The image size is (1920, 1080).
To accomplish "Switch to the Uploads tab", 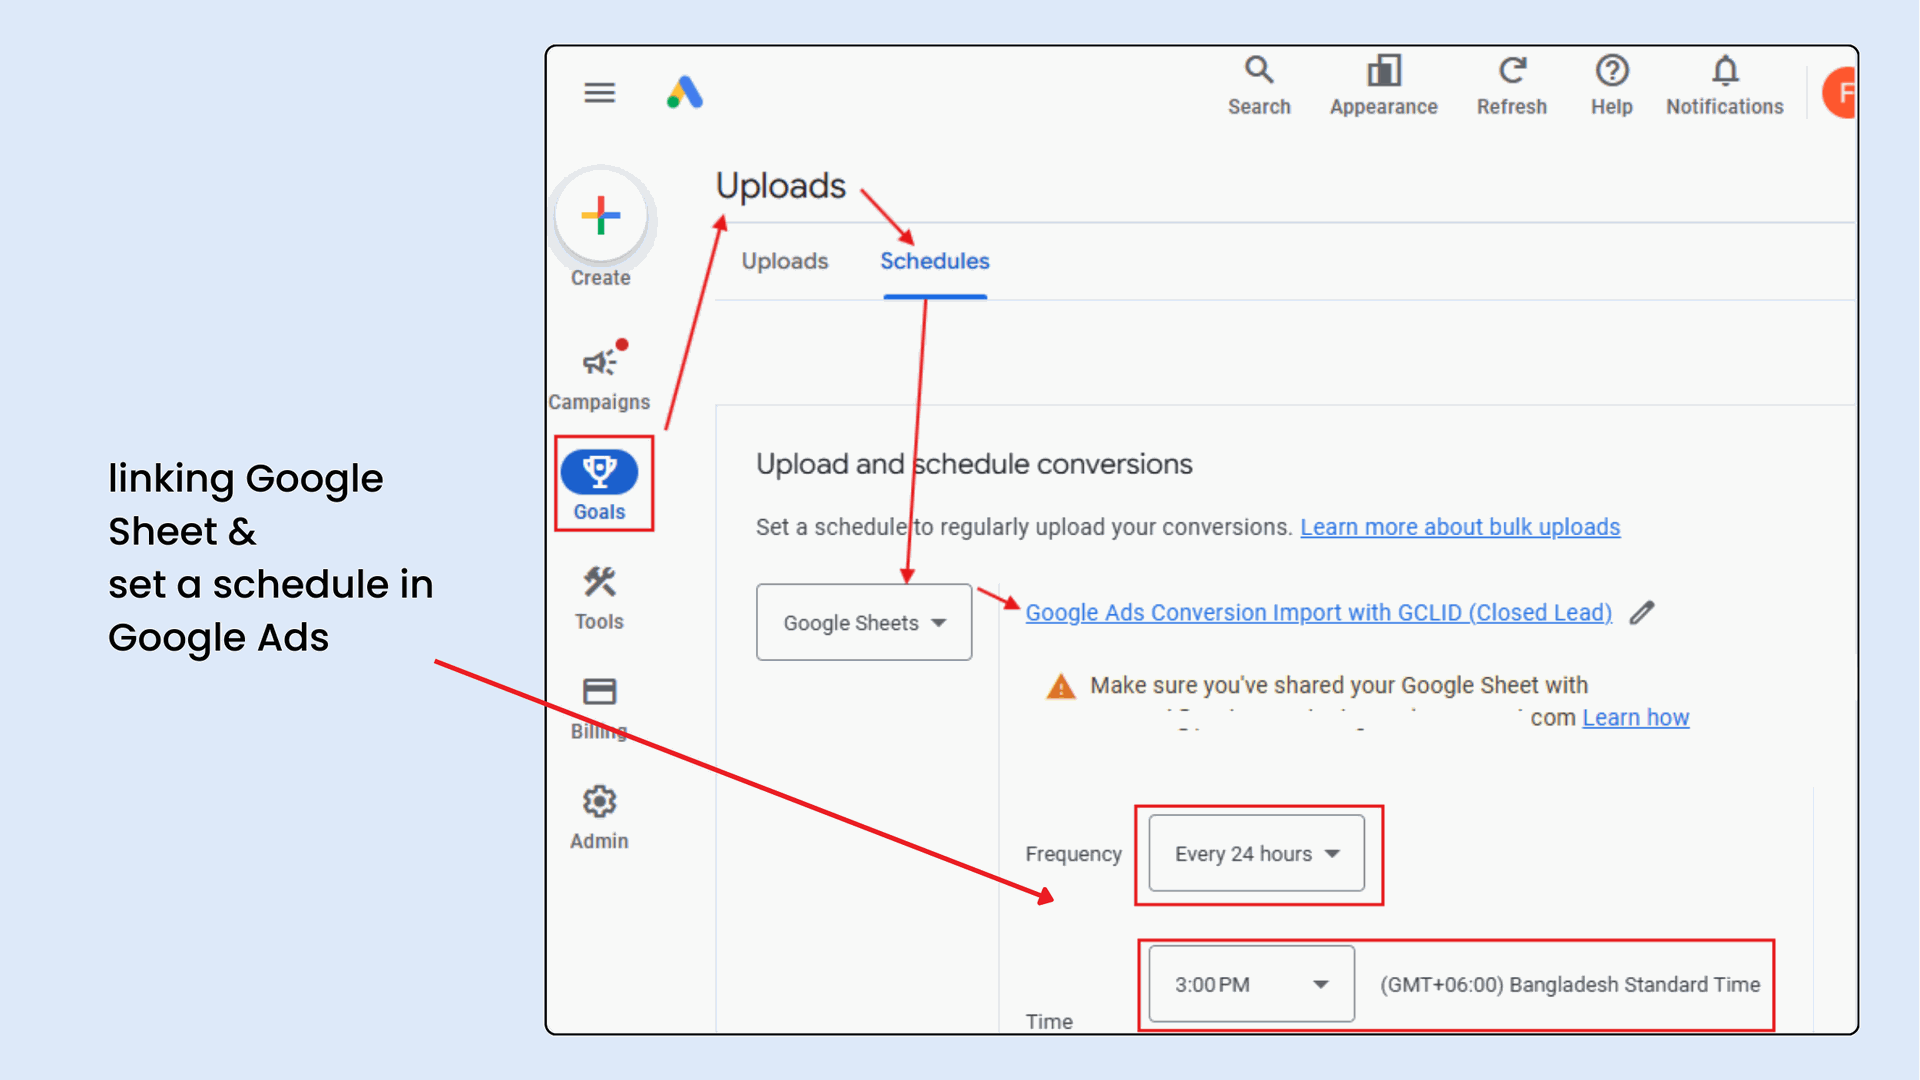I will click(785, 261).
